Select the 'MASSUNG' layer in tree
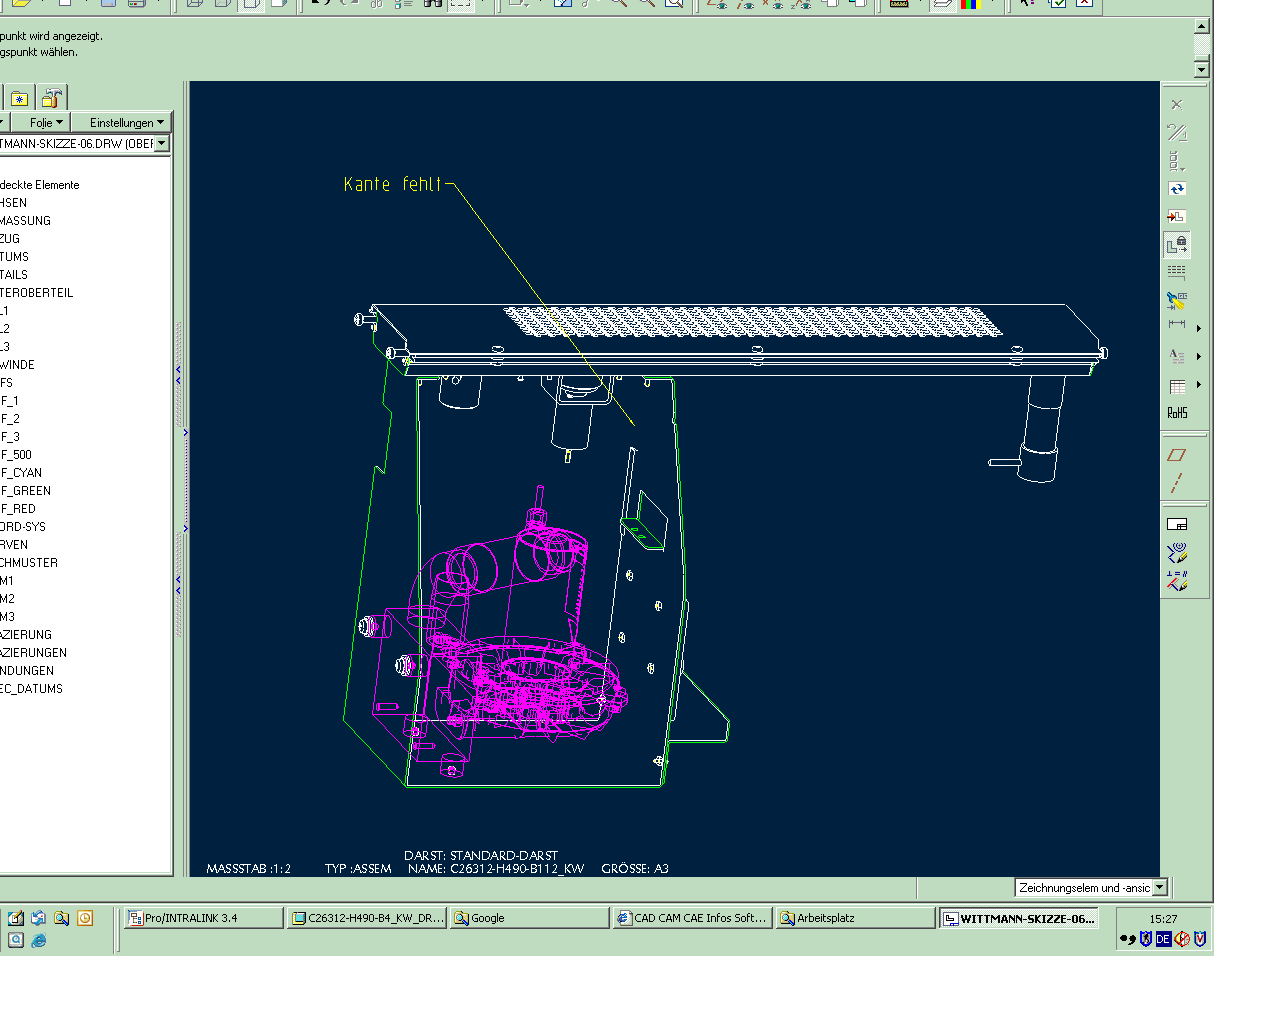Viewport: 1280px width, 1024px height. click(26, 221)
